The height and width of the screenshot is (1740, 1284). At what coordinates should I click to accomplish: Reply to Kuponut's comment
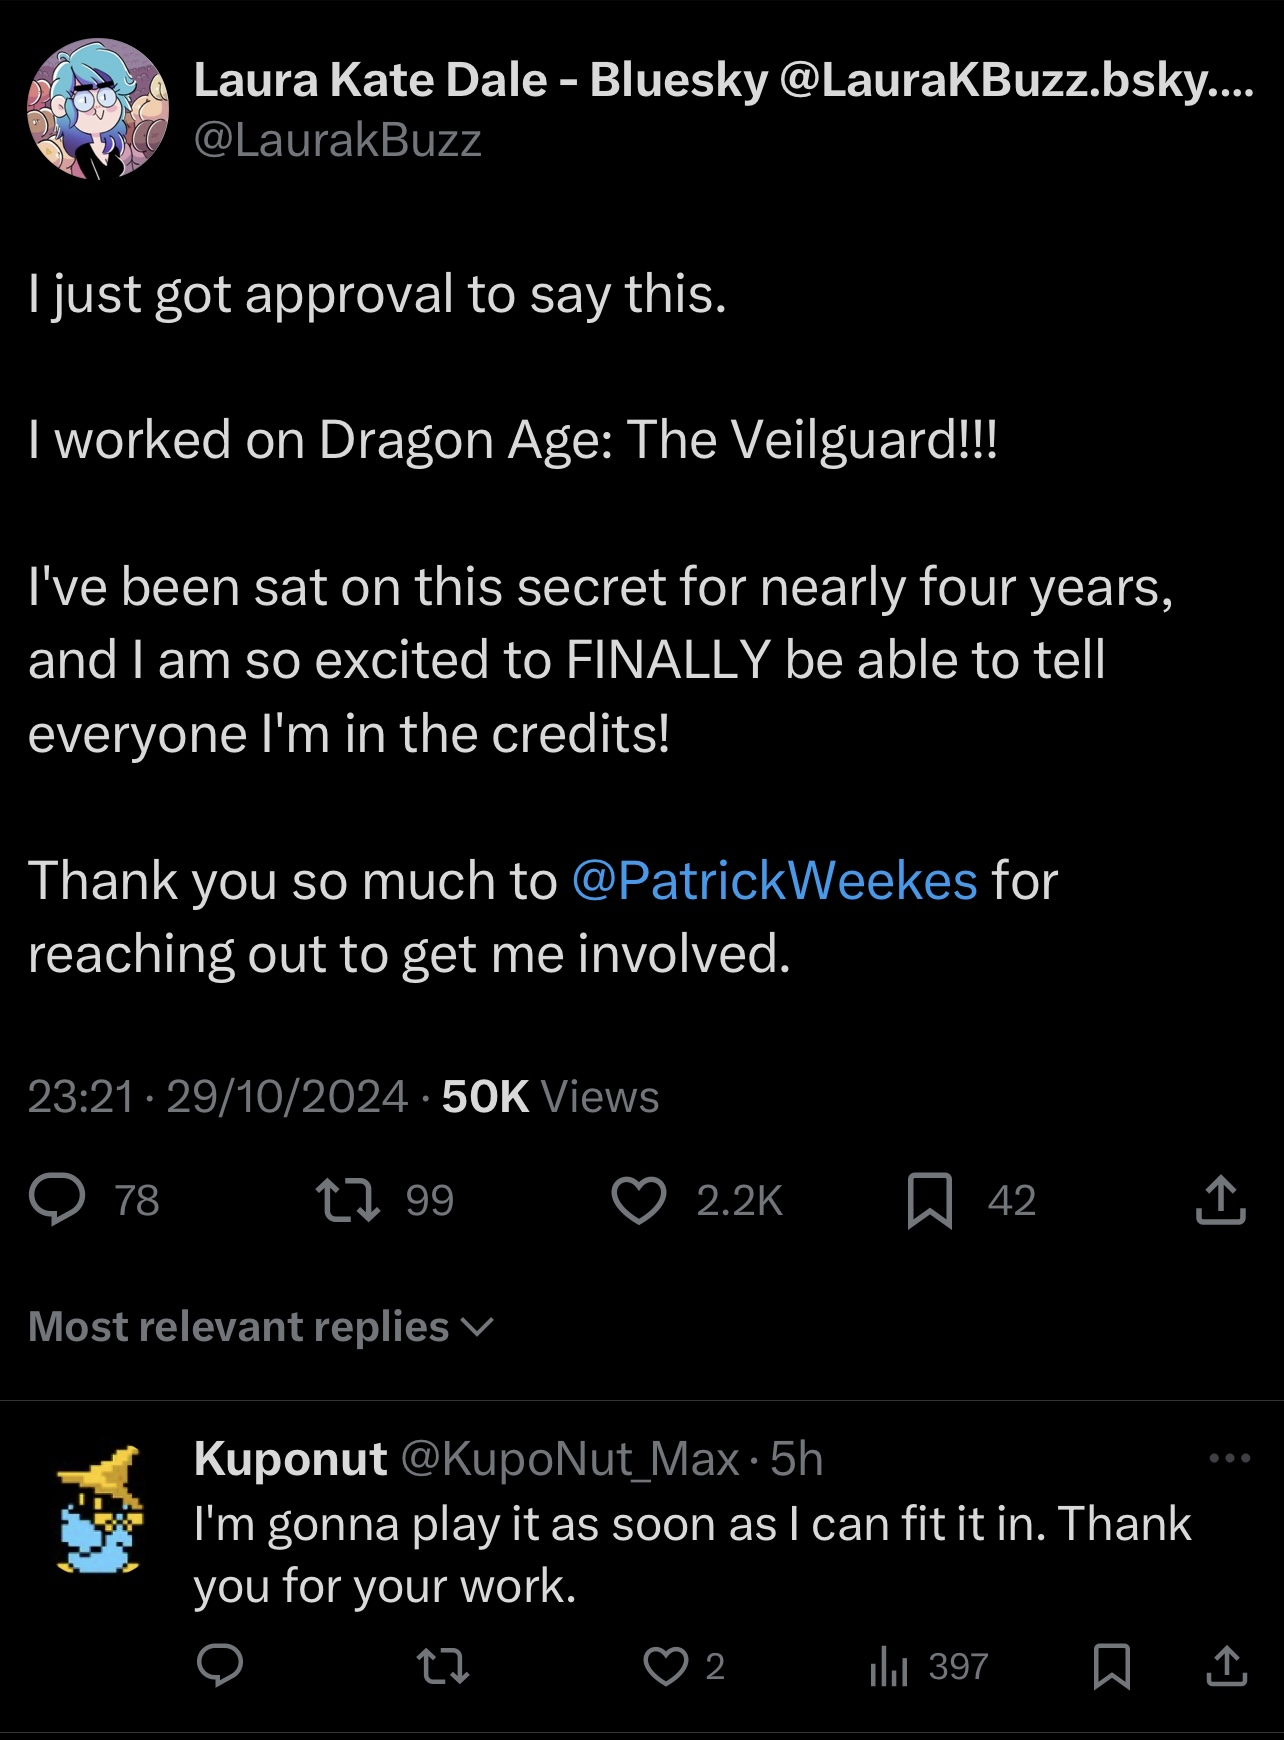(220, 1666)
